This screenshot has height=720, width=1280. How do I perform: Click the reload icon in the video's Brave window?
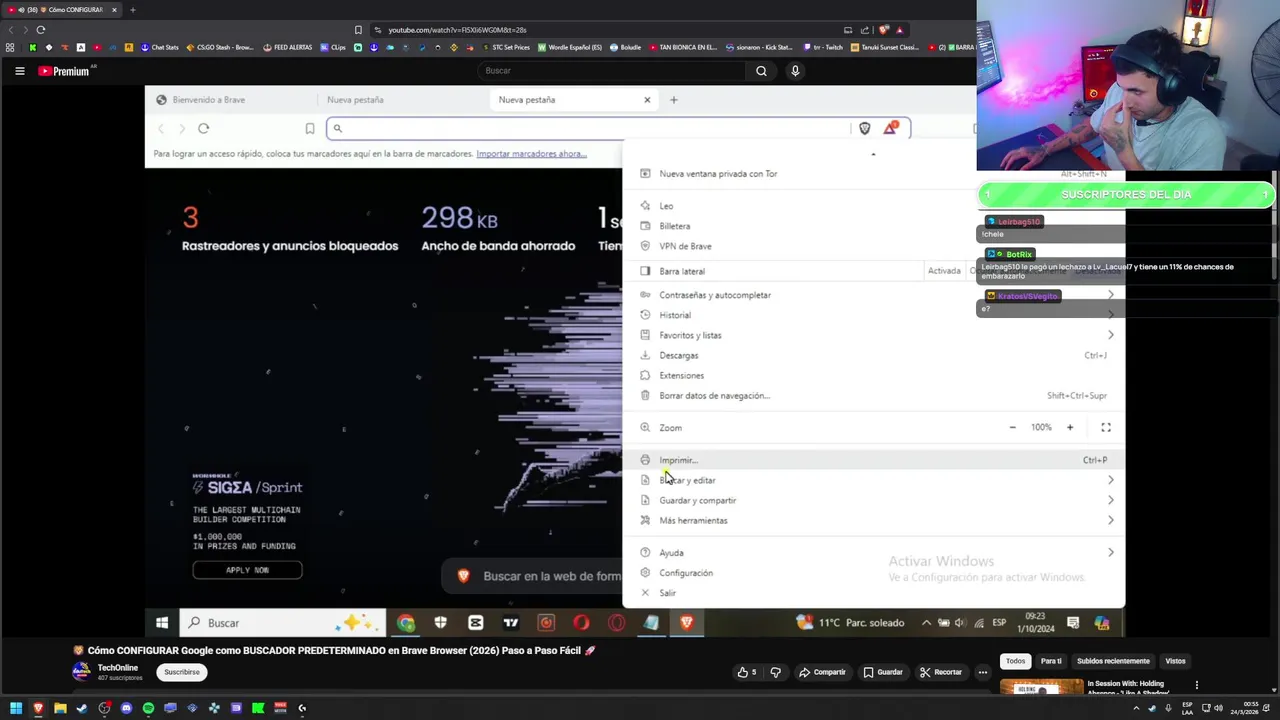click(203, 128)
